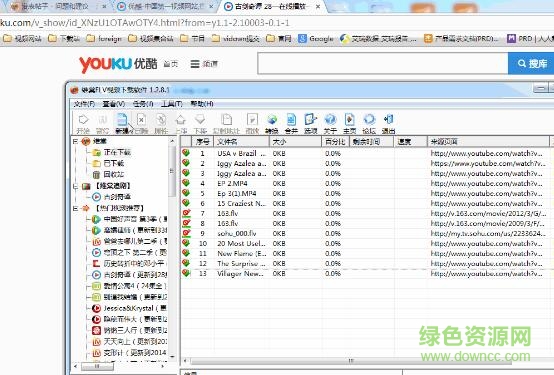Select the row named 15 Craziest N...
Screen dimensions: 554x375
click(367, 204)
